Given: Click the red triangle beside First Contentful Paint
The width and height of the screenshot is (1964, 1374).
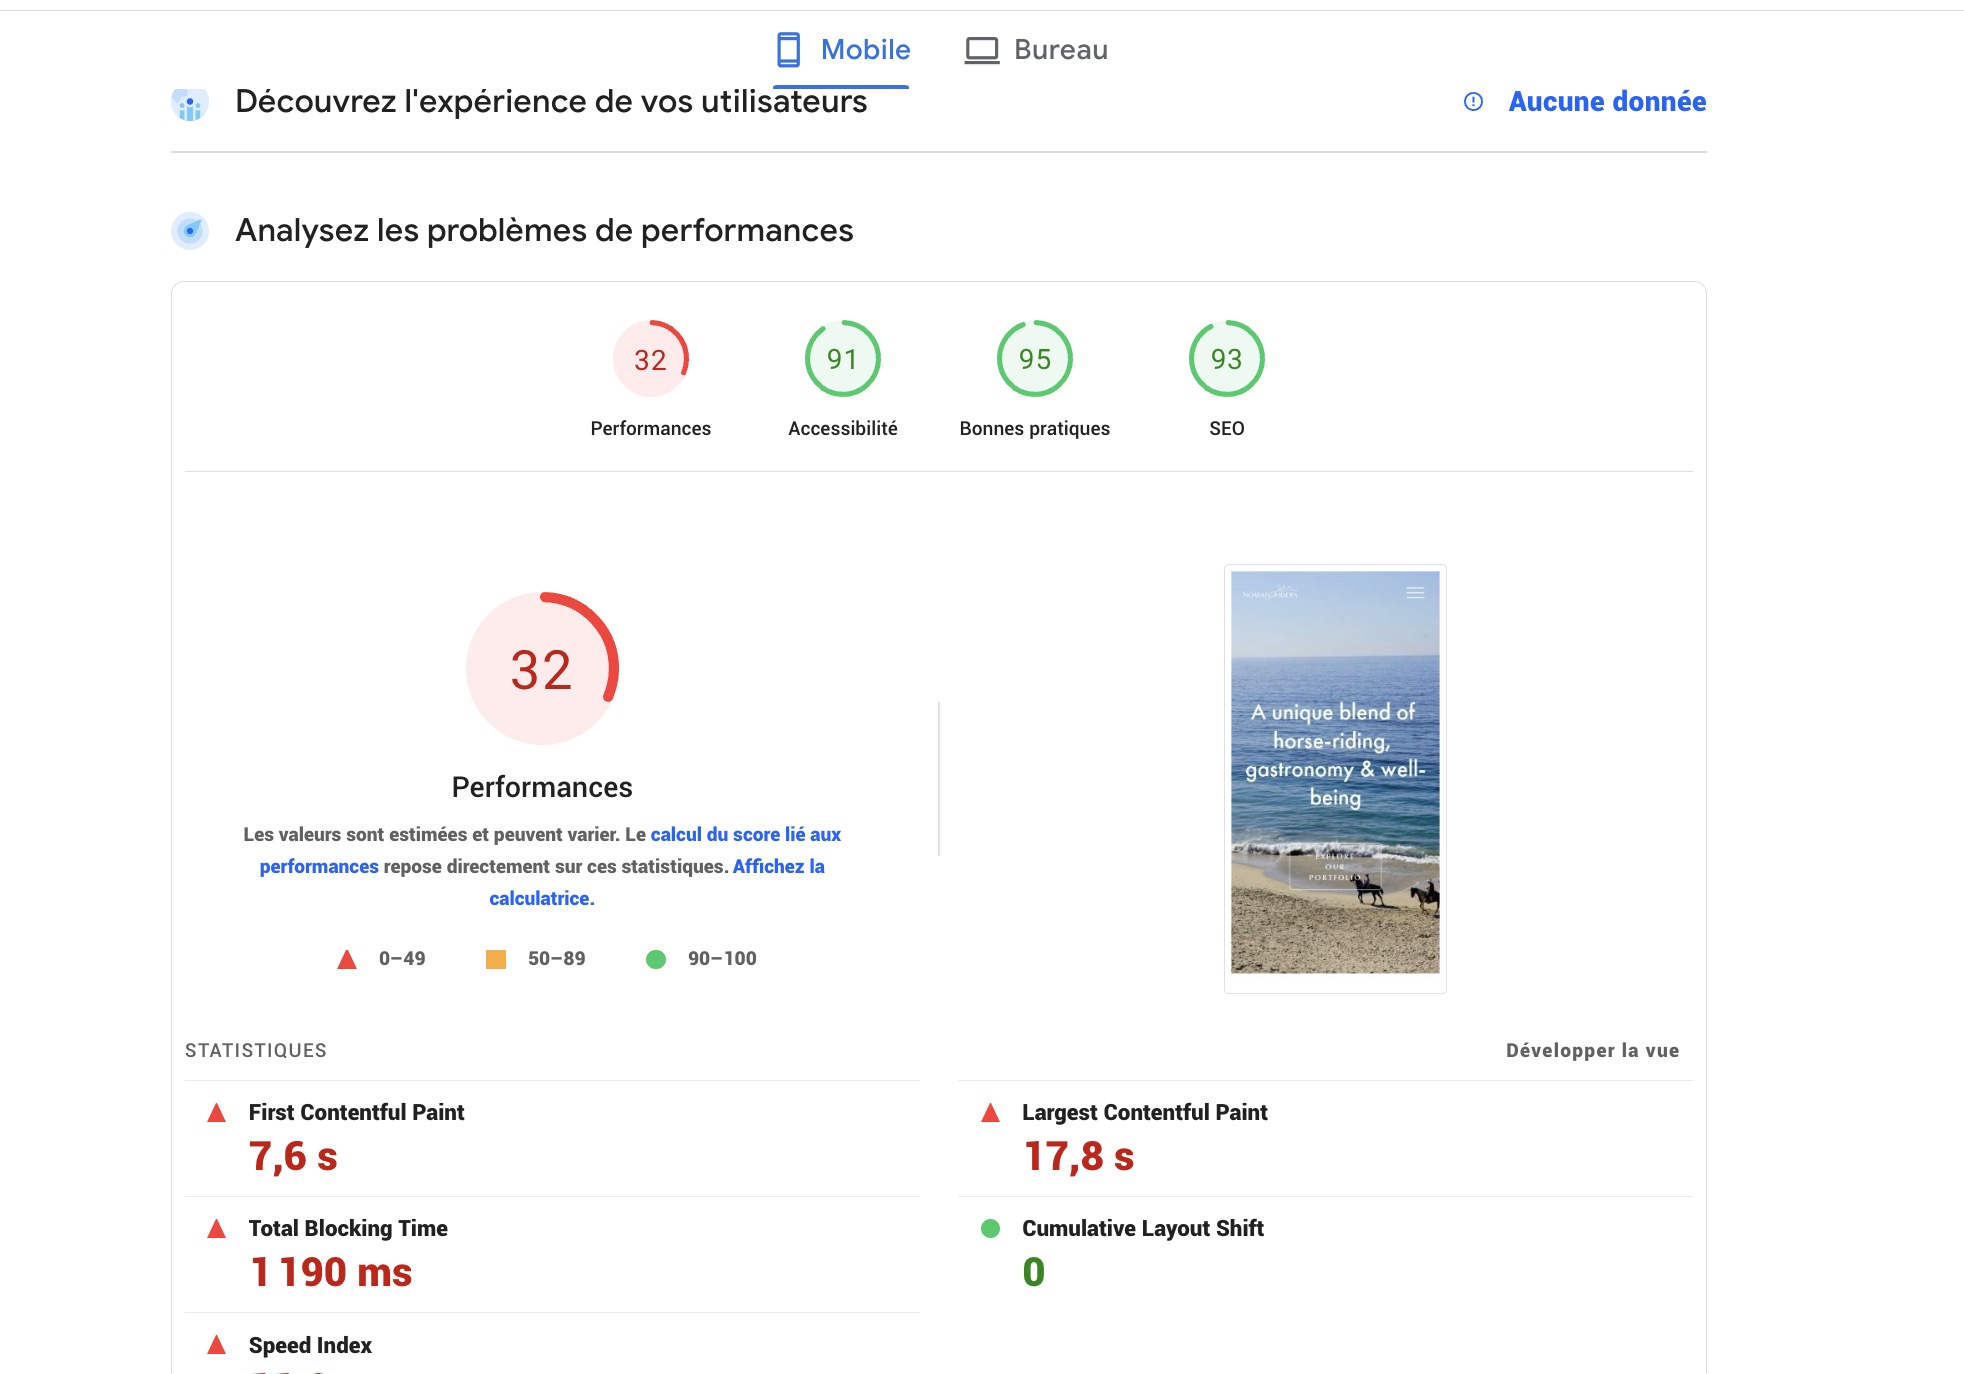Looking at the screenshot, I should coord(216,1113).
